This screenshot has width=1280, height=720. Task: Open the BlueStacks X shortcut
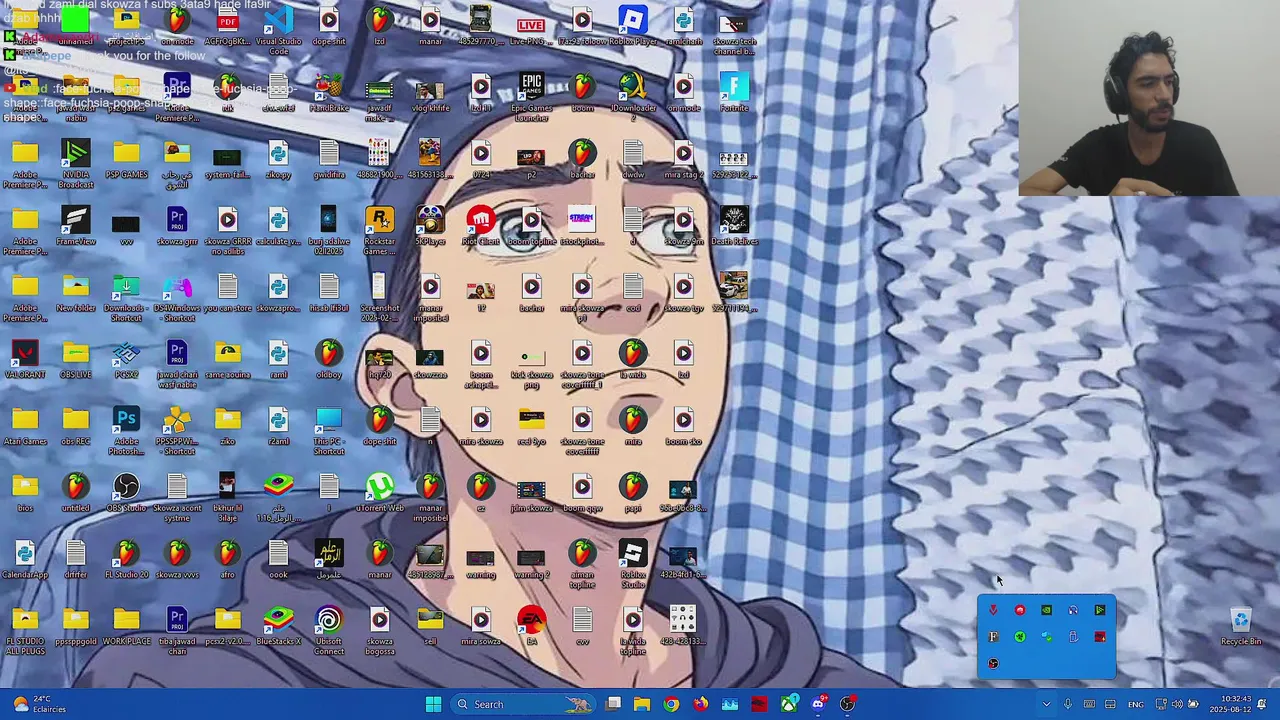click(278, 627)
